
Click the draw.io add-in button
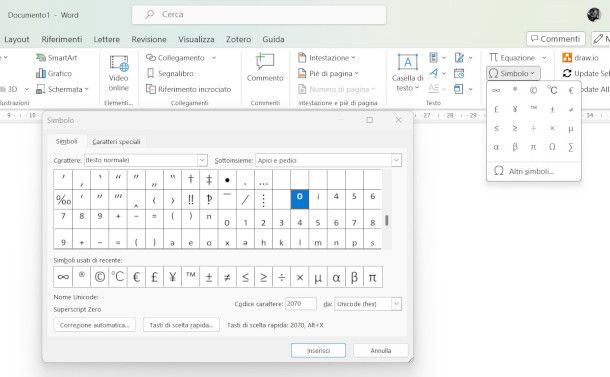(x=580, y=58)
